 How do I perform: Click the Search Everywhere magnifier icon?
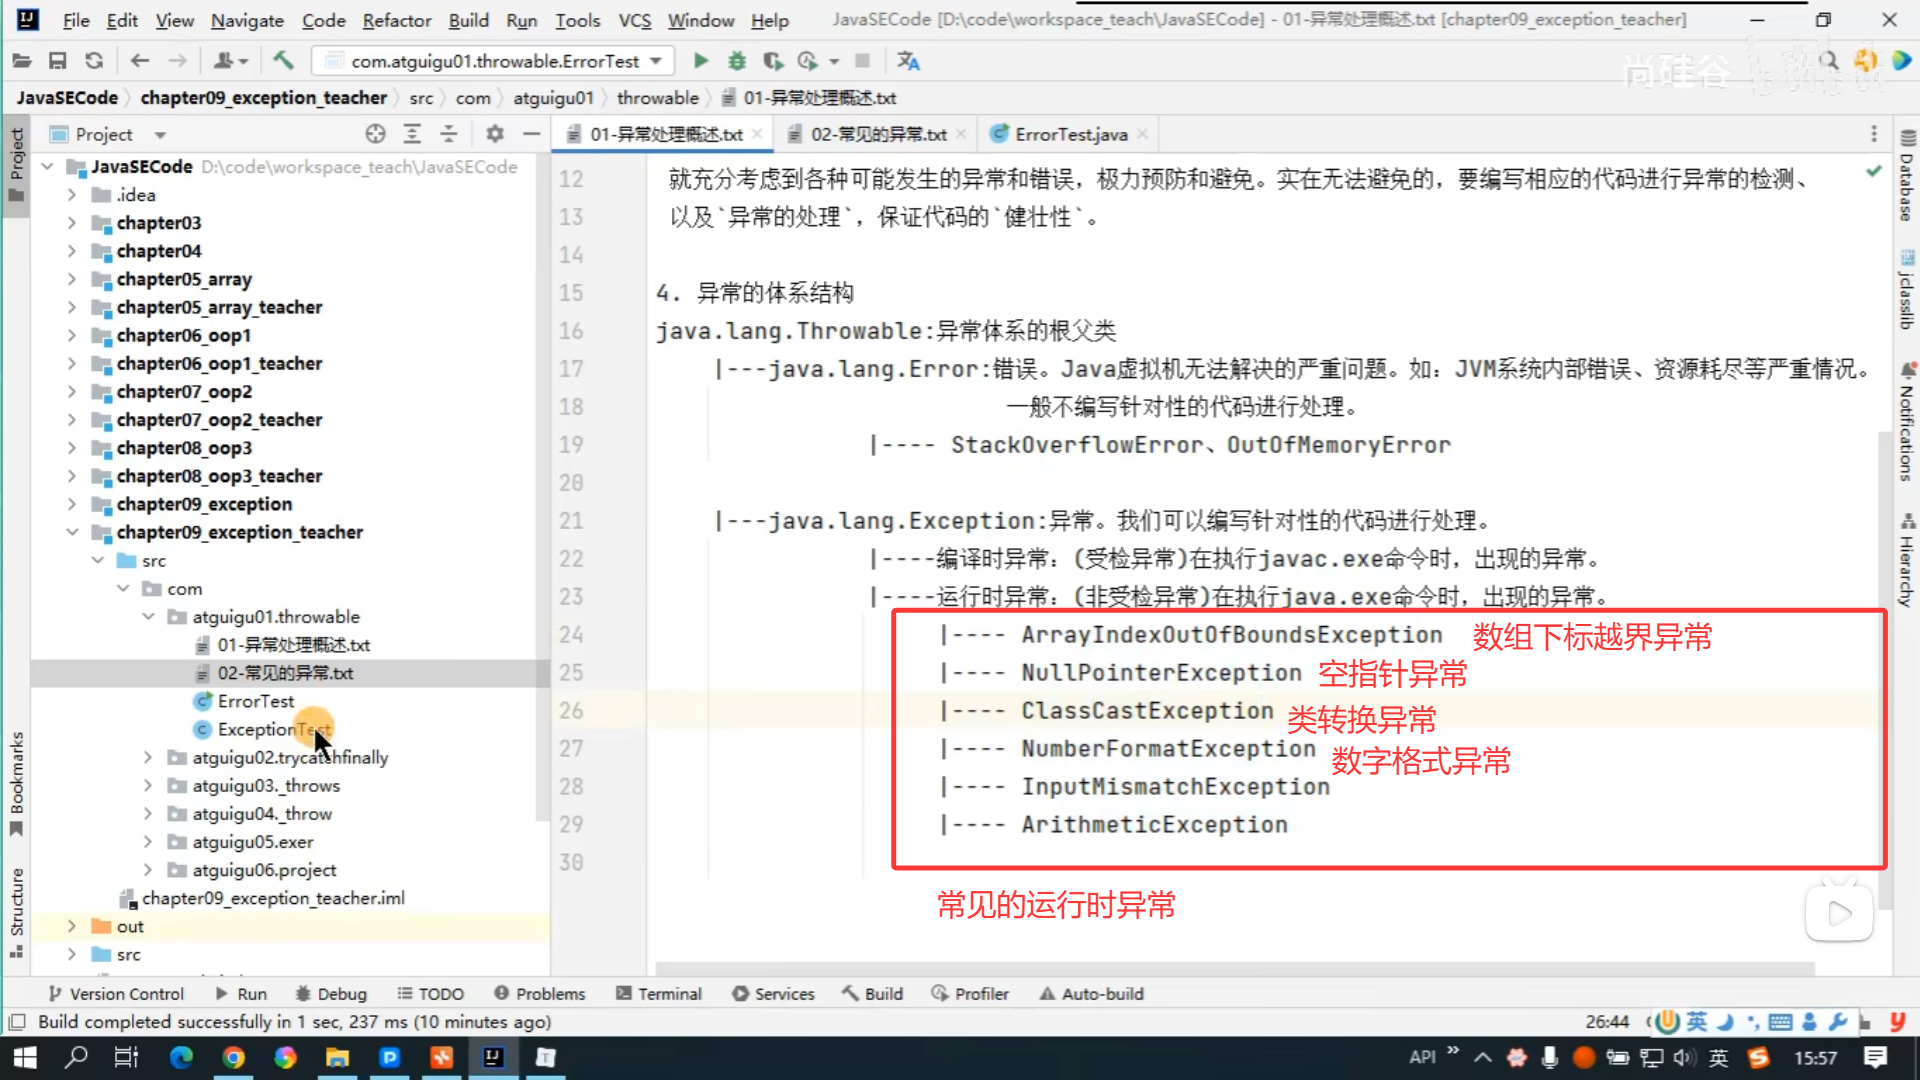point(1829,61)
